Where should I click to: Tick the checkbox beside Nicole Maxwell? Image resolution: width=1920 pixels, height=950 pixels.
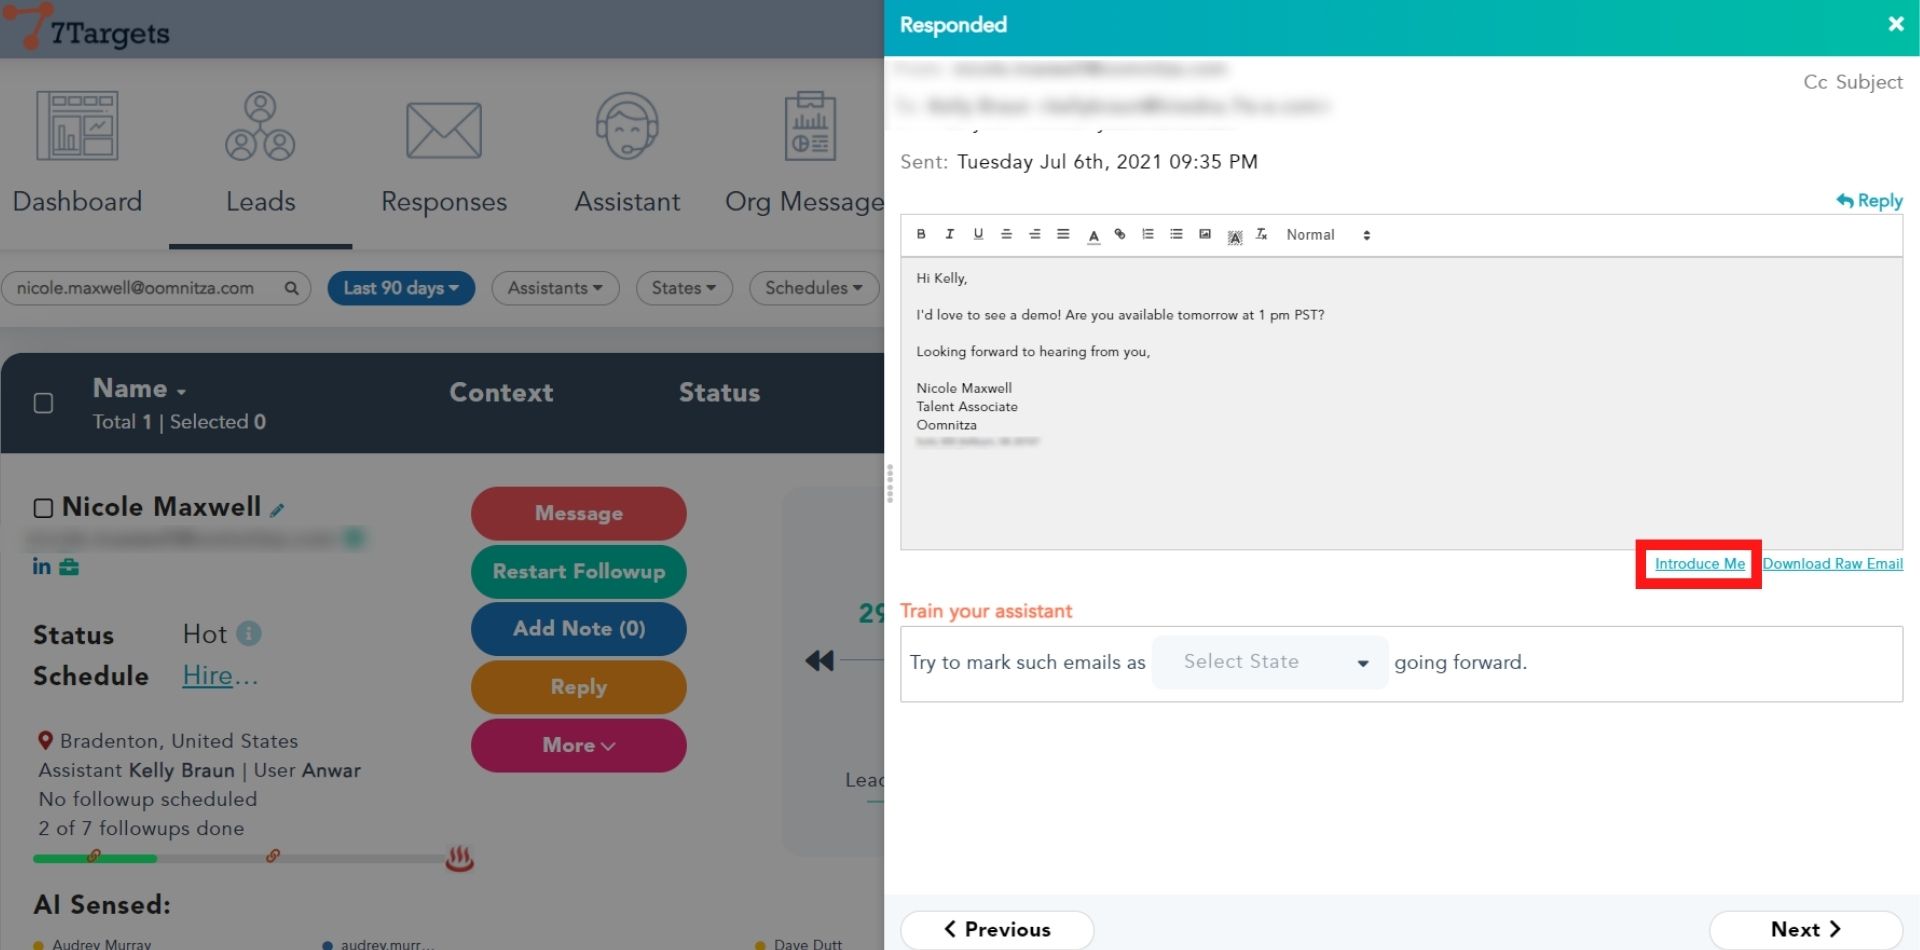pyautogui.click(x=43, y=508)
